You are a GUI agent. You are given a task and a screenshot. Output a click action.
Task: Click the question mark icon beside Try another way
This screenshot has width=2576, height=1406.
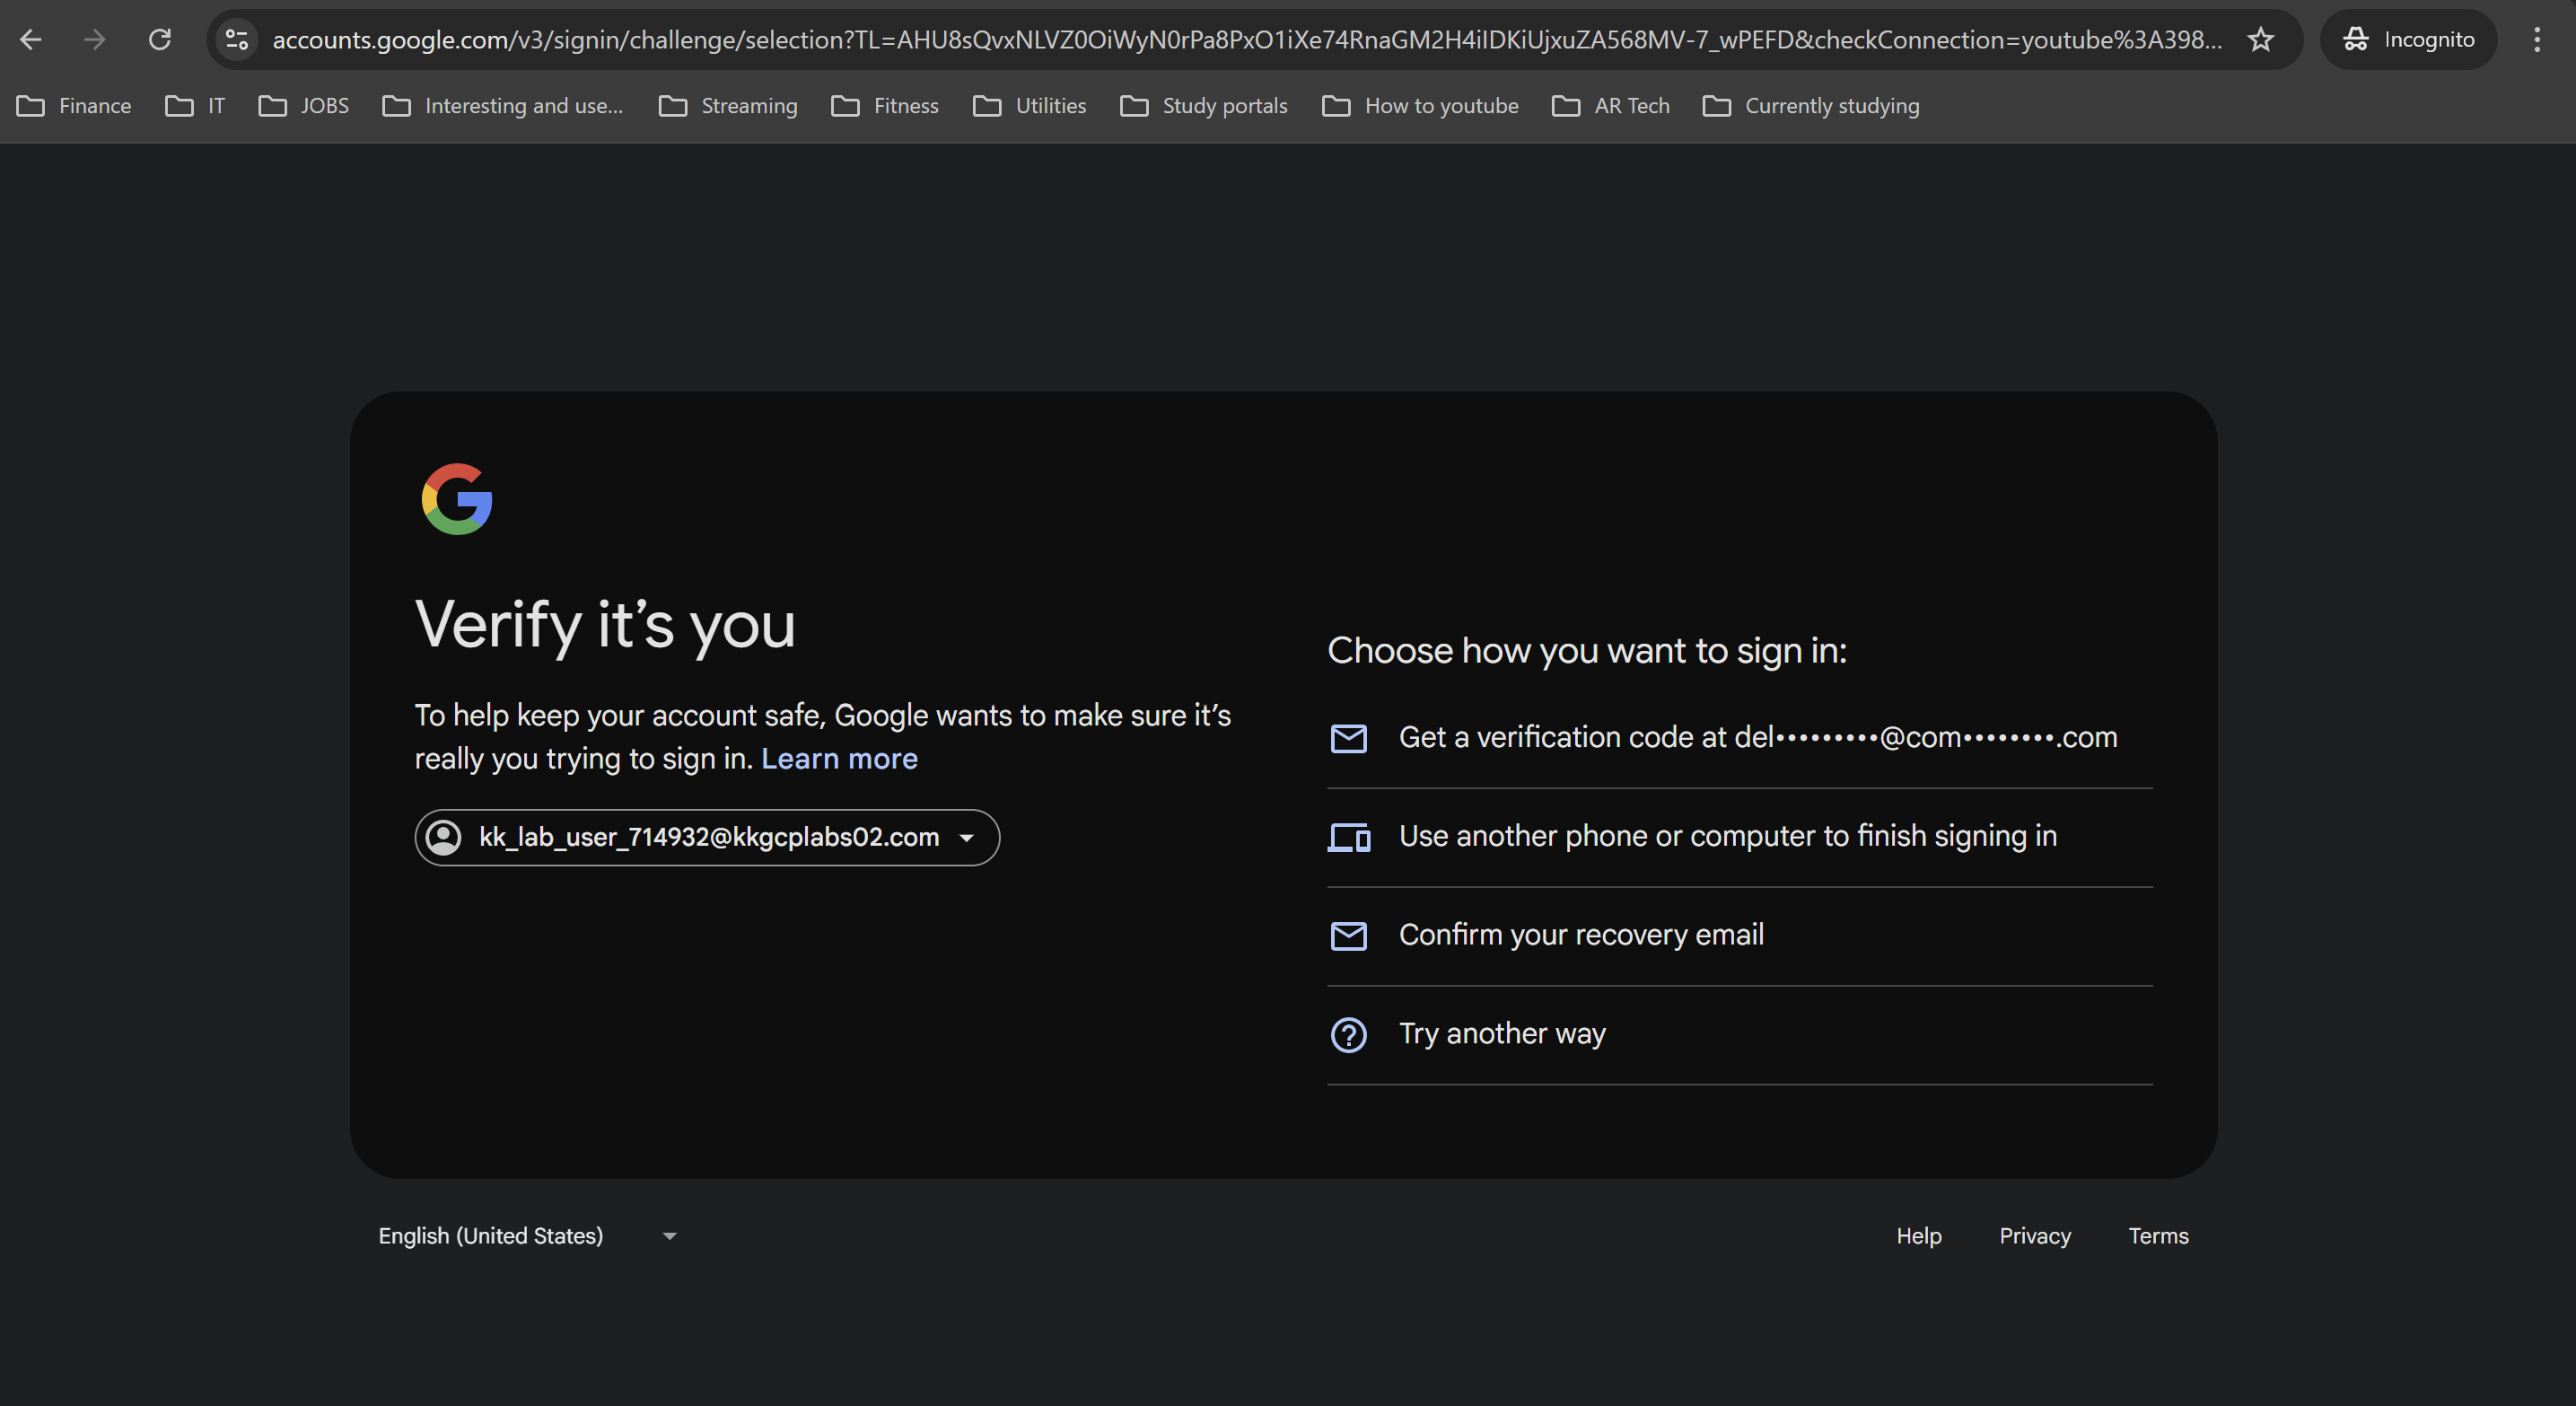tap(1348, 1034)
